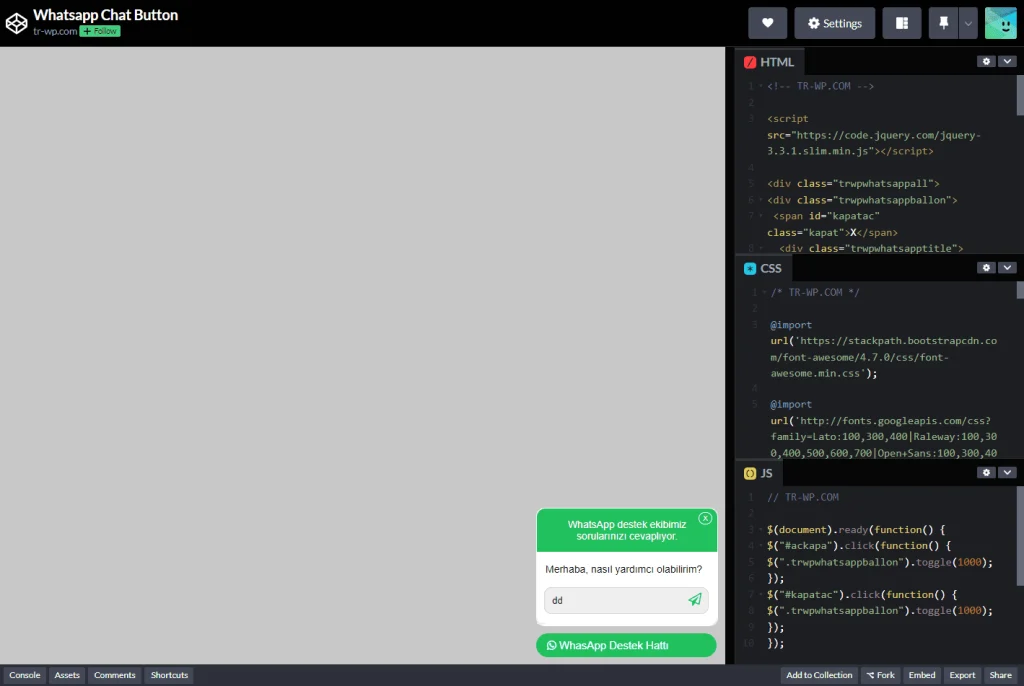Image resolution: width=1024 pixels, height=686 pixels.
Task: Click the Whatsapp Chat Button title
Action: click(x=106, y=15)
